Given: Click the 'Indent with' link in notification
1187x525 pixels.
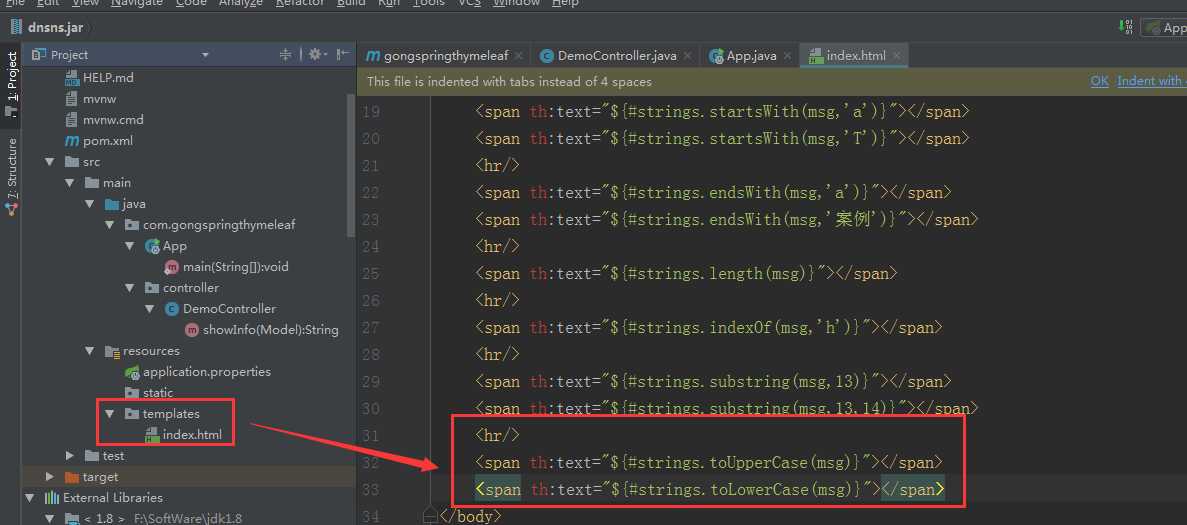Looking at the screenshot, I should (1151, 81).
